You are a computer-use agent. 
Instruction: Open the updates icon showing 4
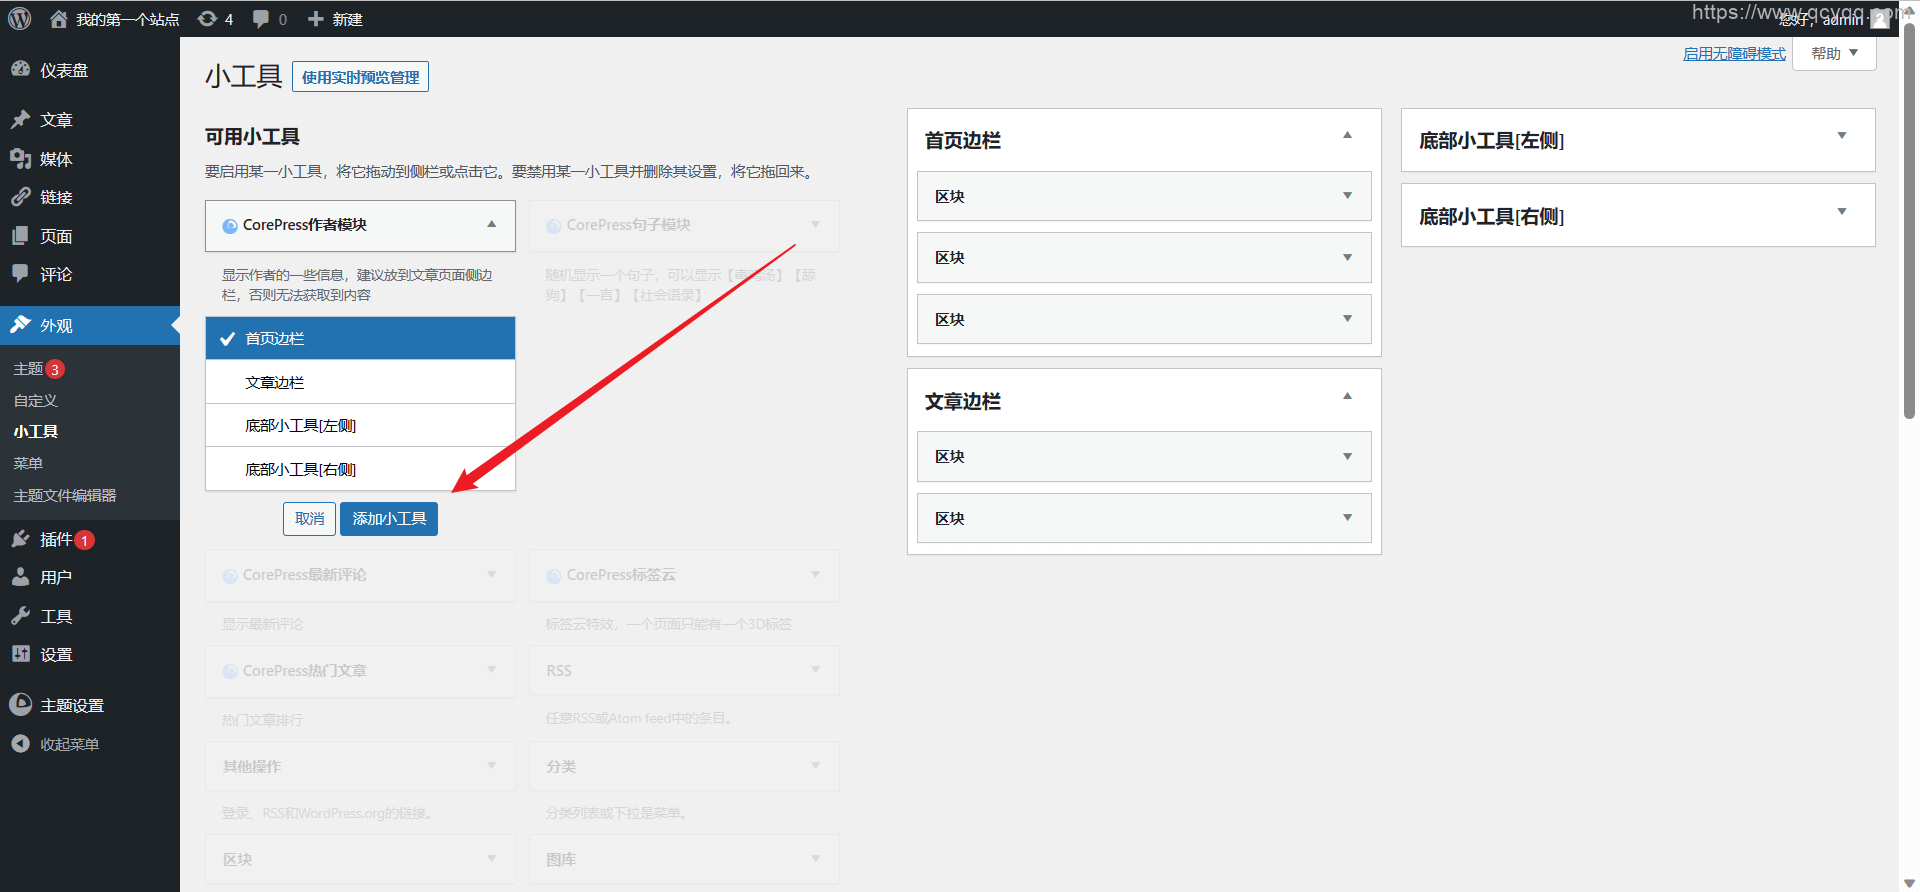tap(208, 19)
